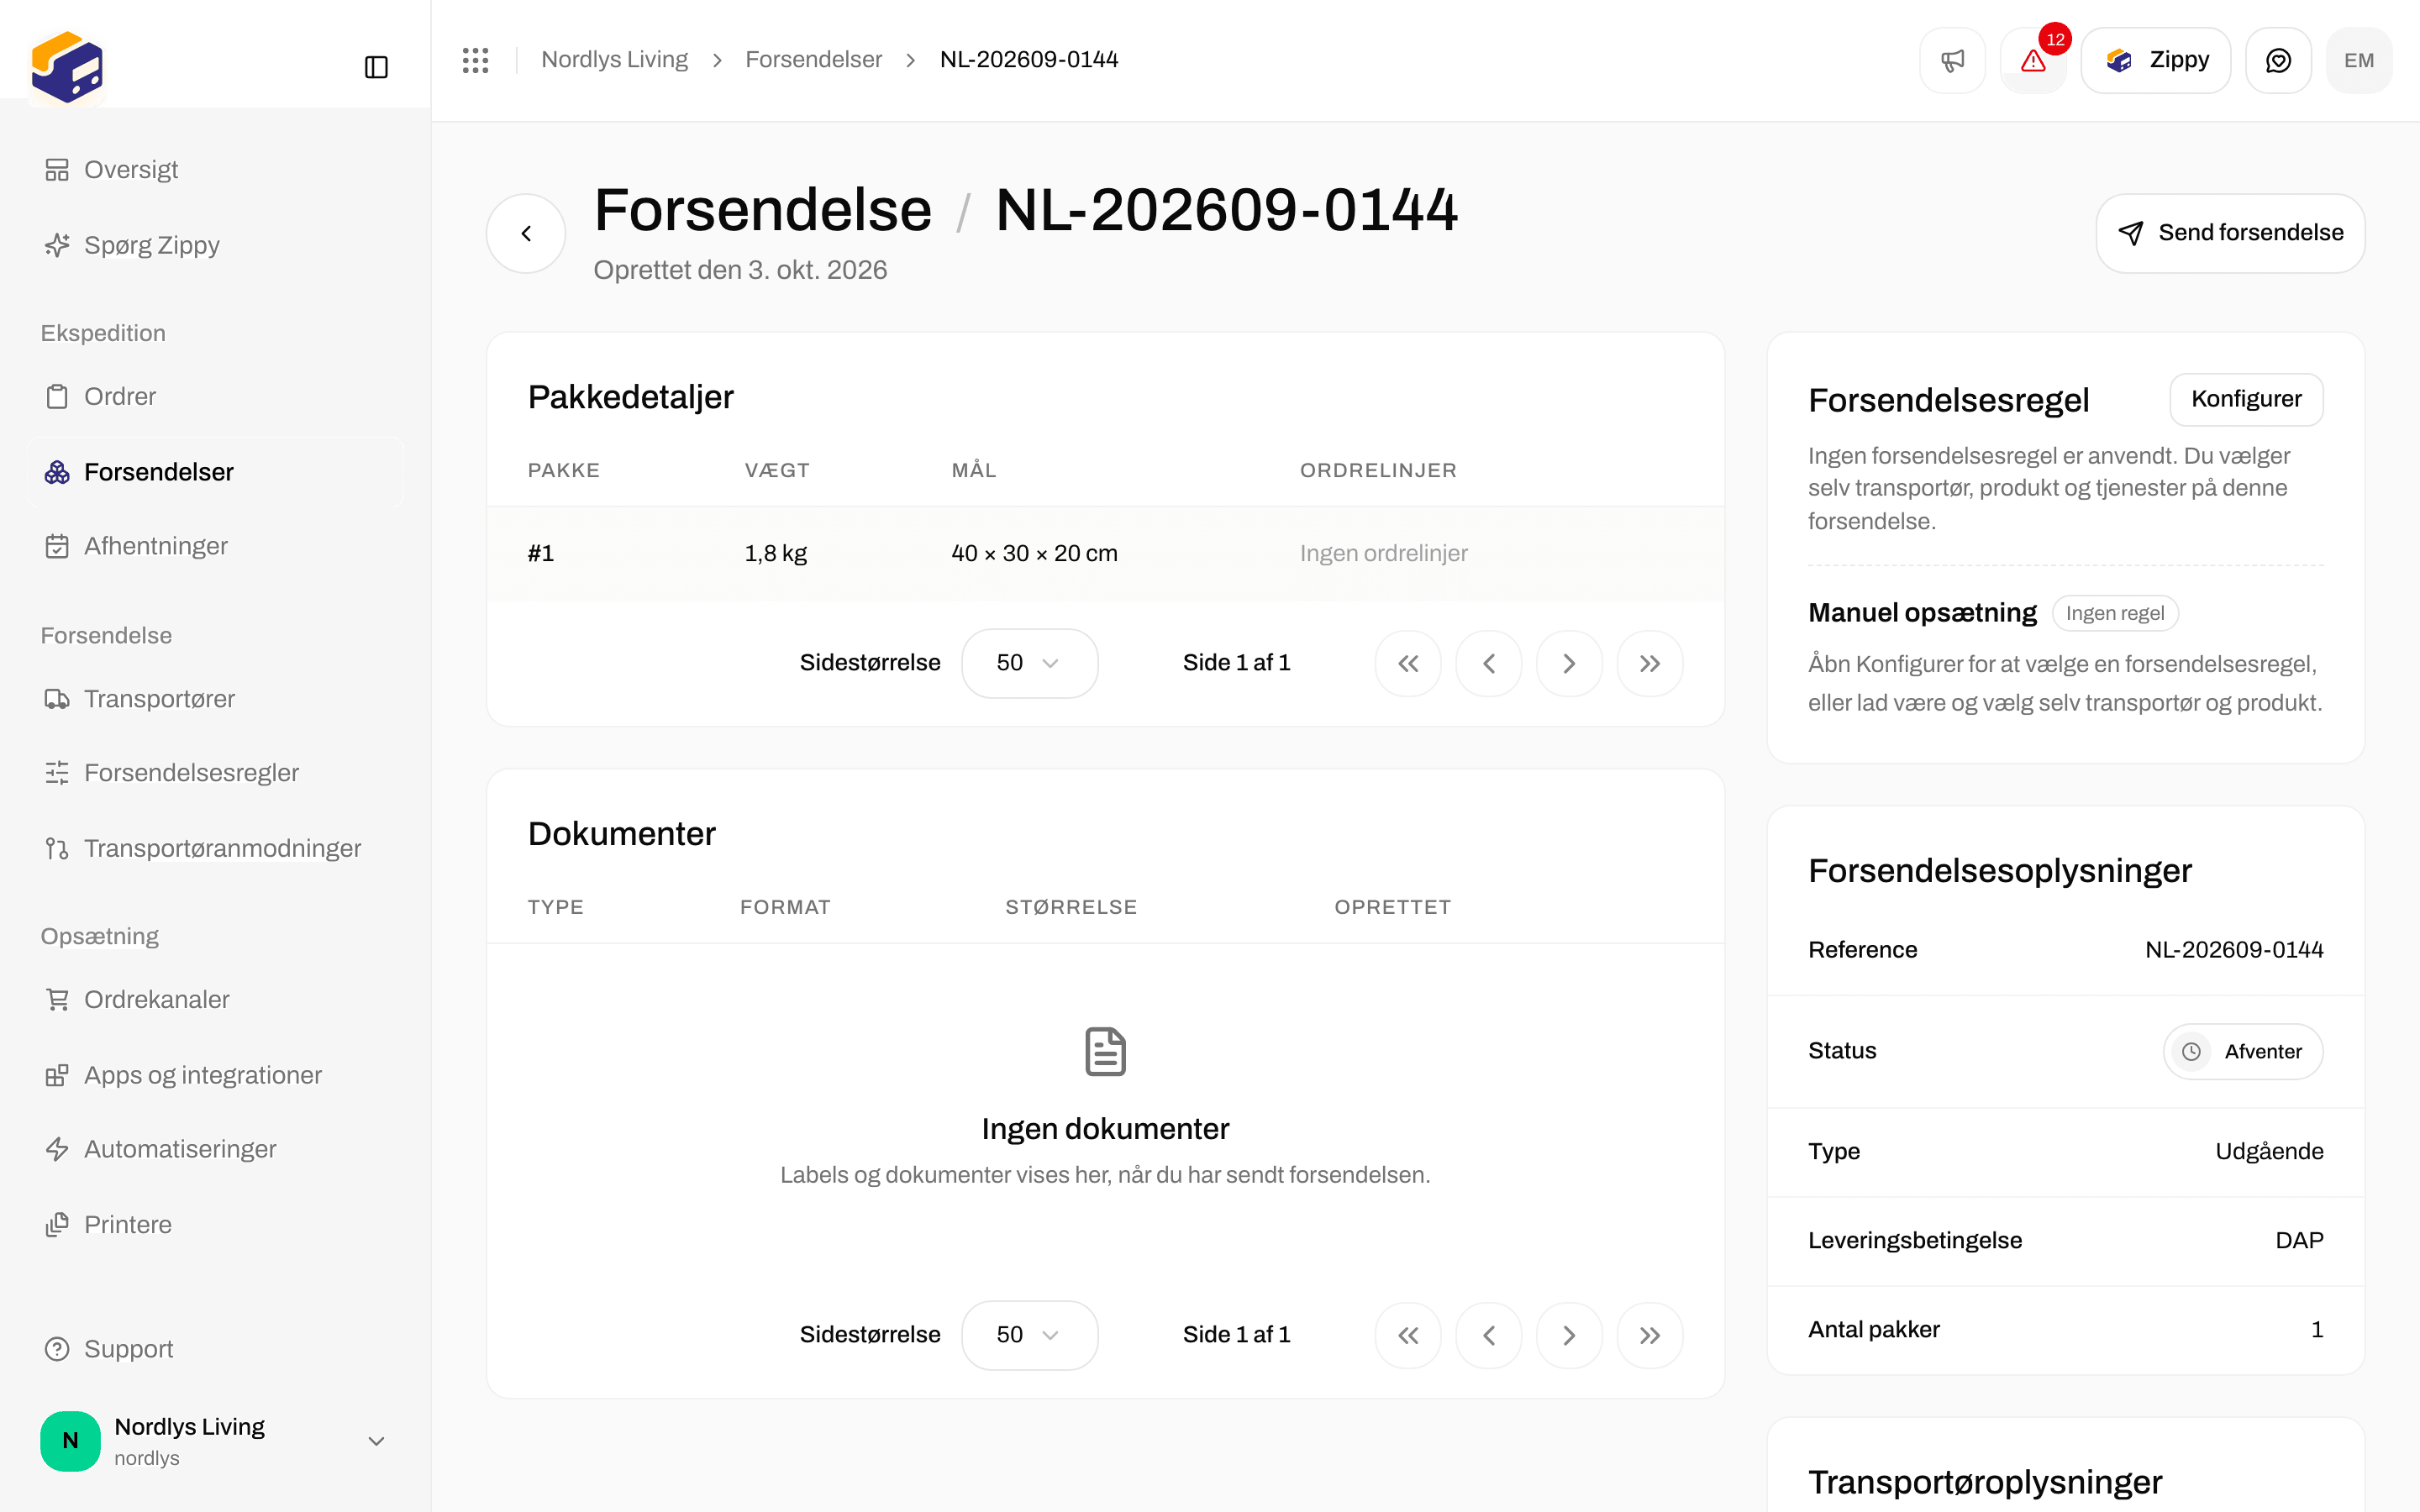Click Oversigt dashboard icon
This screenshot has width=2420, height=1512.
pos(57,170)
